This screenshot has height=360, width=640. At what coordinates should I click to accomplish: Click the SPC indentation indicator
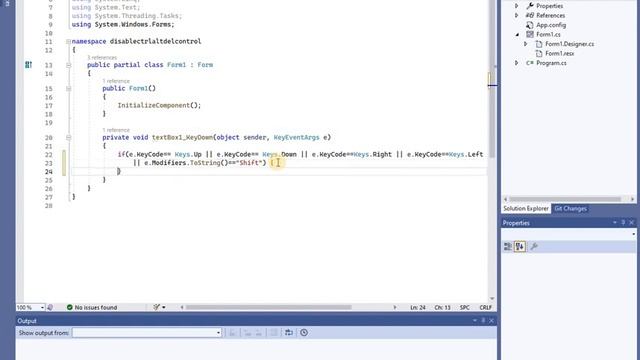[x=464, y=307]
